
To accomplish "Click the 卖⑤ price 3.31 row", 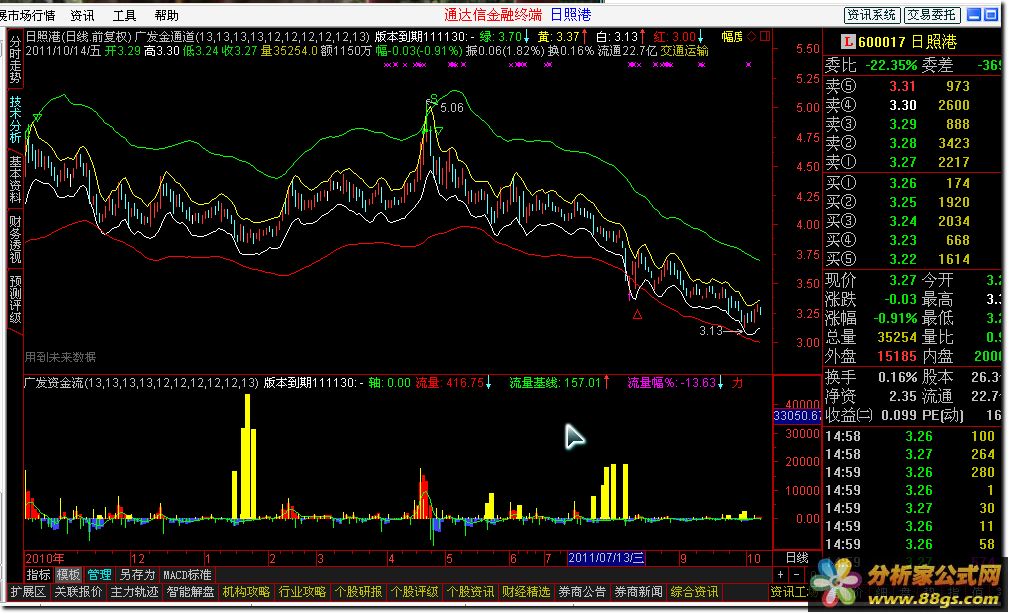I will 915,86.
